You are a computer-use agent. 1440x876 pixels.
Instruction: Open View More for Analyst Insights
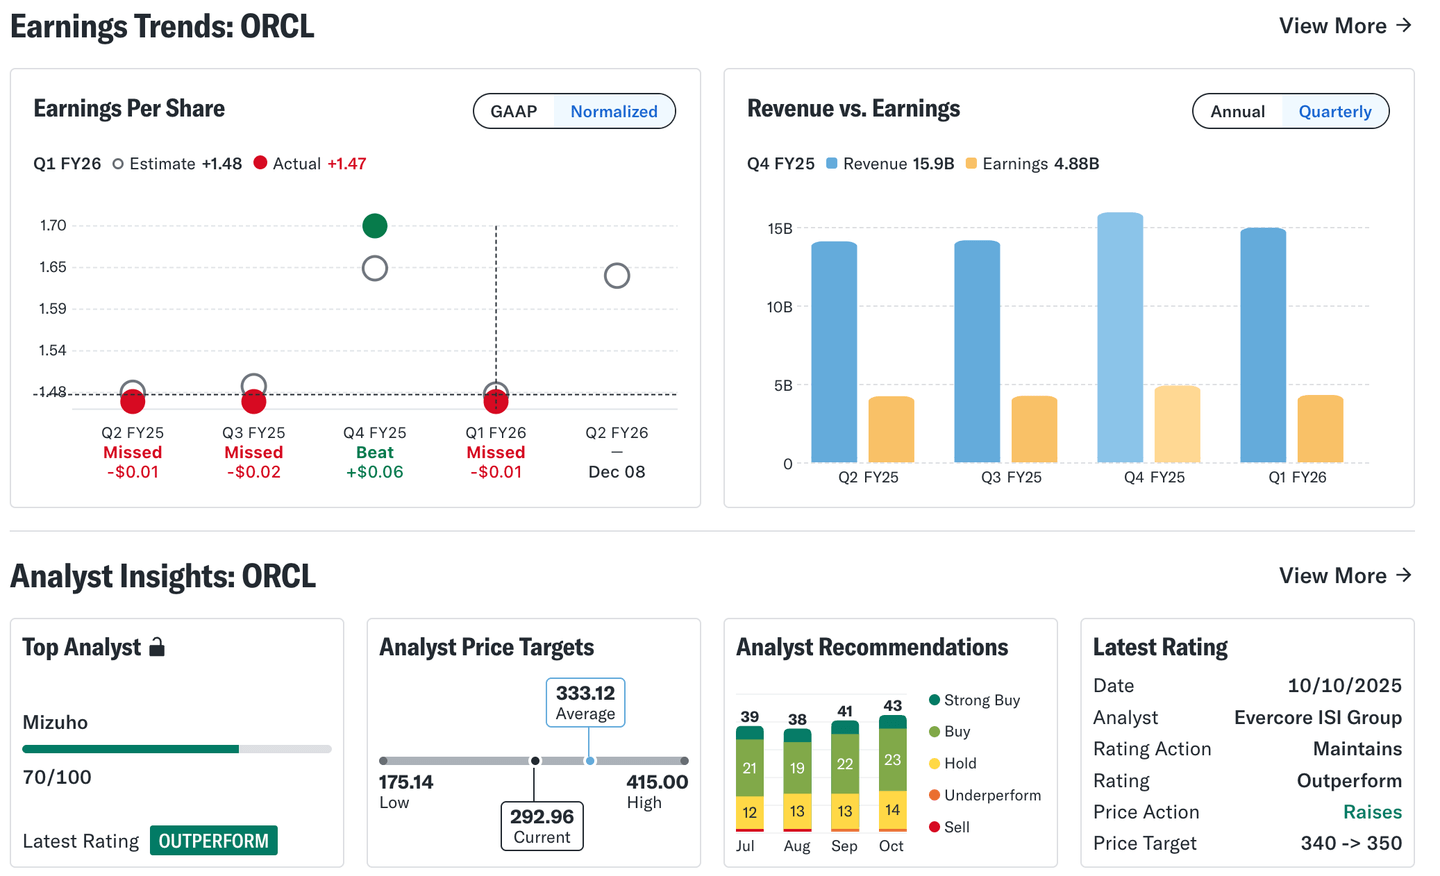[1345, 576]
